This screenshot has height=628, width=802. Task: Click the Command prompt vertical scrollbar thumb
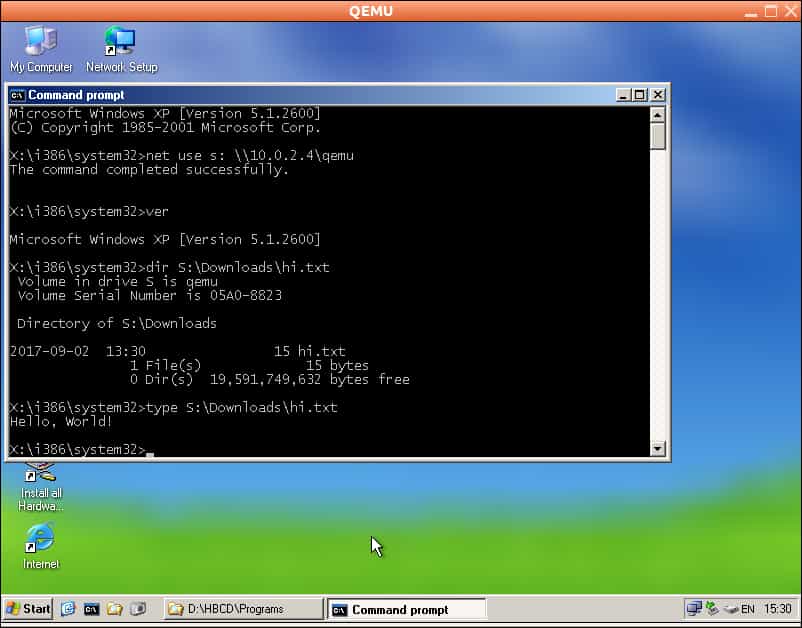tap(658, 136)
